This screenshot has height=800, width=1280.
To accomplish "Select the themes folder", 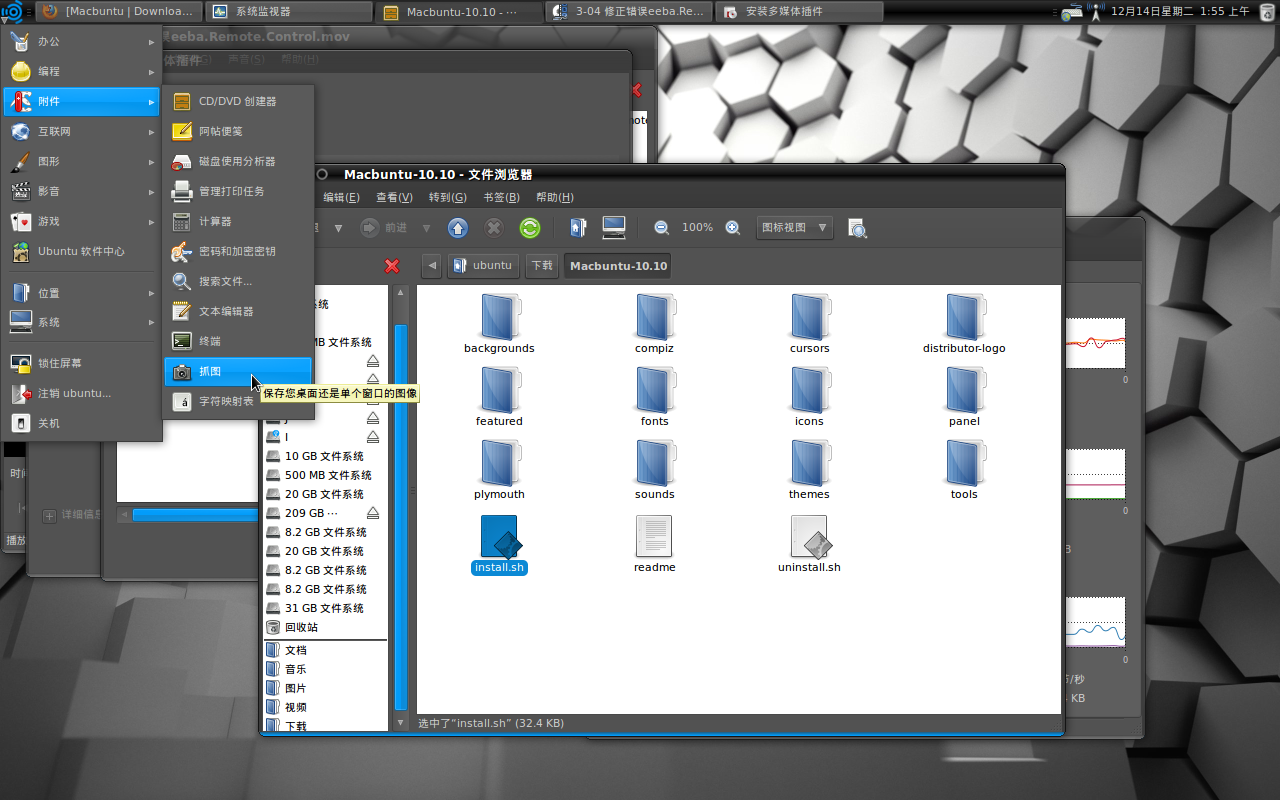I will 809,470.
